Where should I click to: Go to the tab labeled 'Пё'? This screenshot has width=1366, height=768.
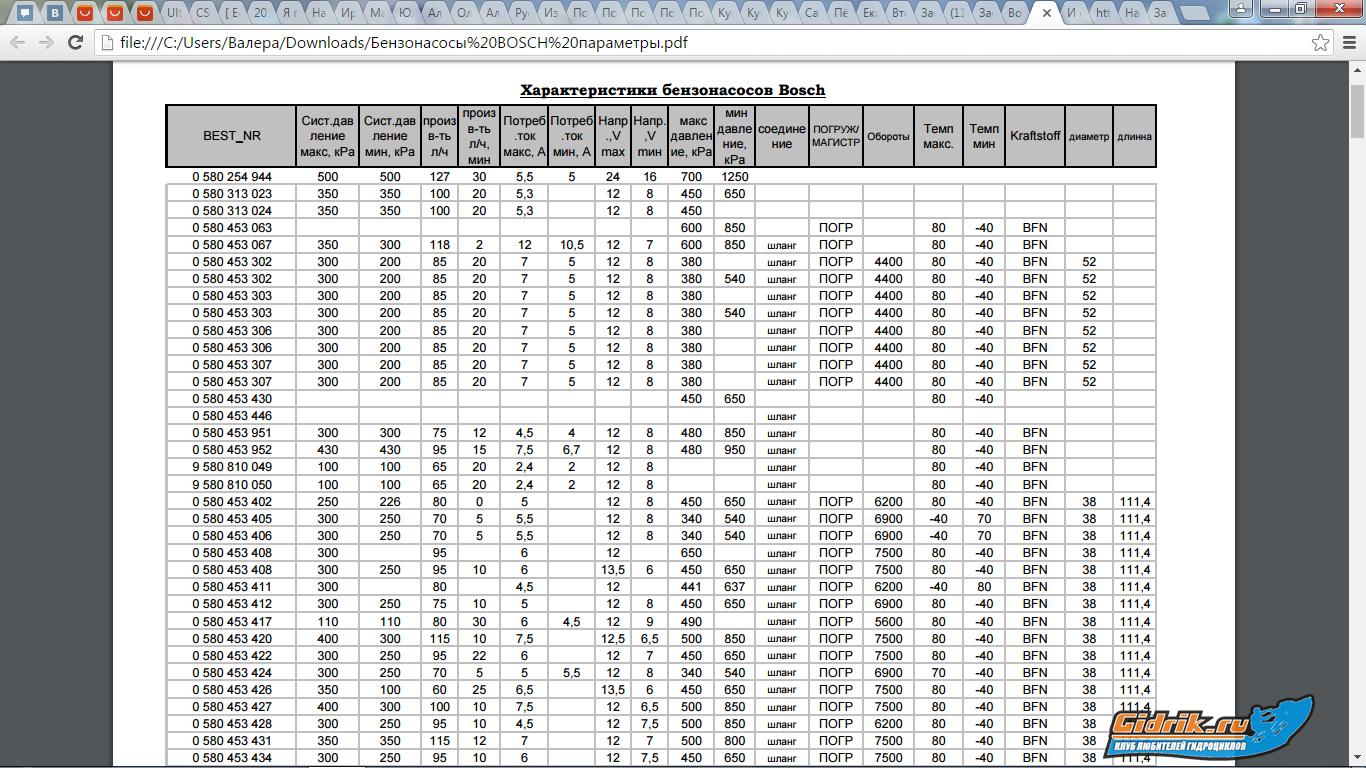click(x=842, y=14)
